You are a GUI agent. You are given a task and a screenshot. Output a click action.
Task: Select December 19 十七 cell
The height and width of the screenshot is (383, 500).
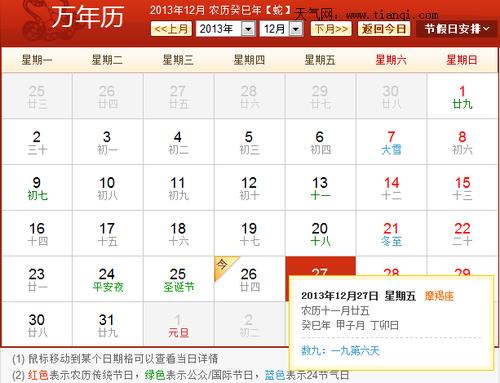point(250,233)
